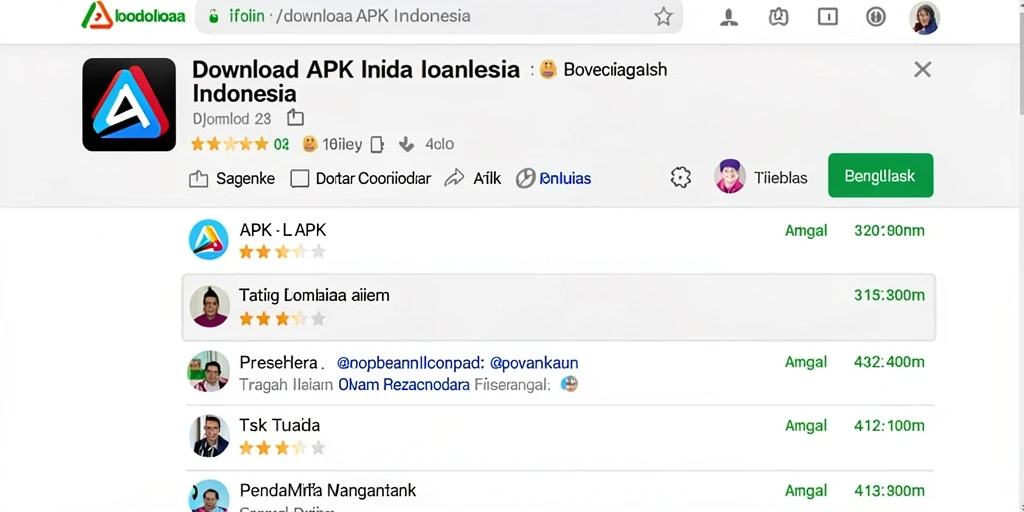This screenshot has height=512, width=1024.
Task: Click the circular pause icon in browser toolbar
Action: [x=876, y=17]
